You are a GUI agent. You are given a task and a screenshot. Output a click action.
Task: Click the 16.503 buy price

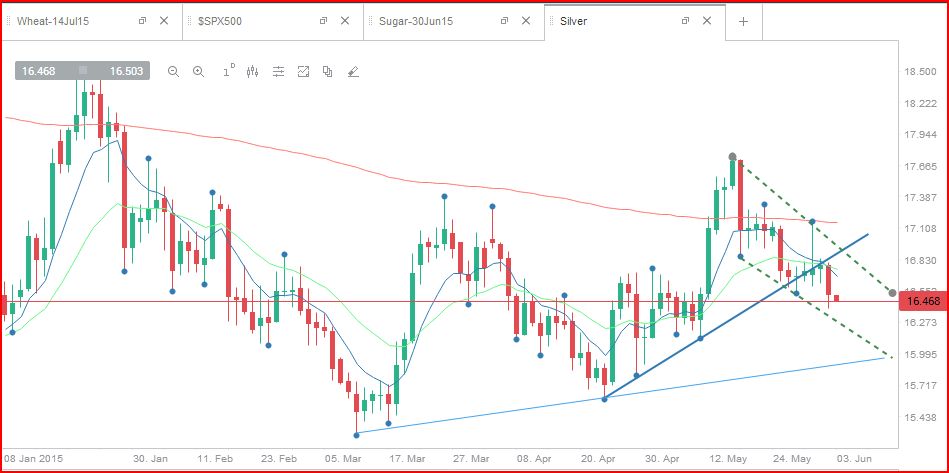pyautogui.click(x=126, y=71)
